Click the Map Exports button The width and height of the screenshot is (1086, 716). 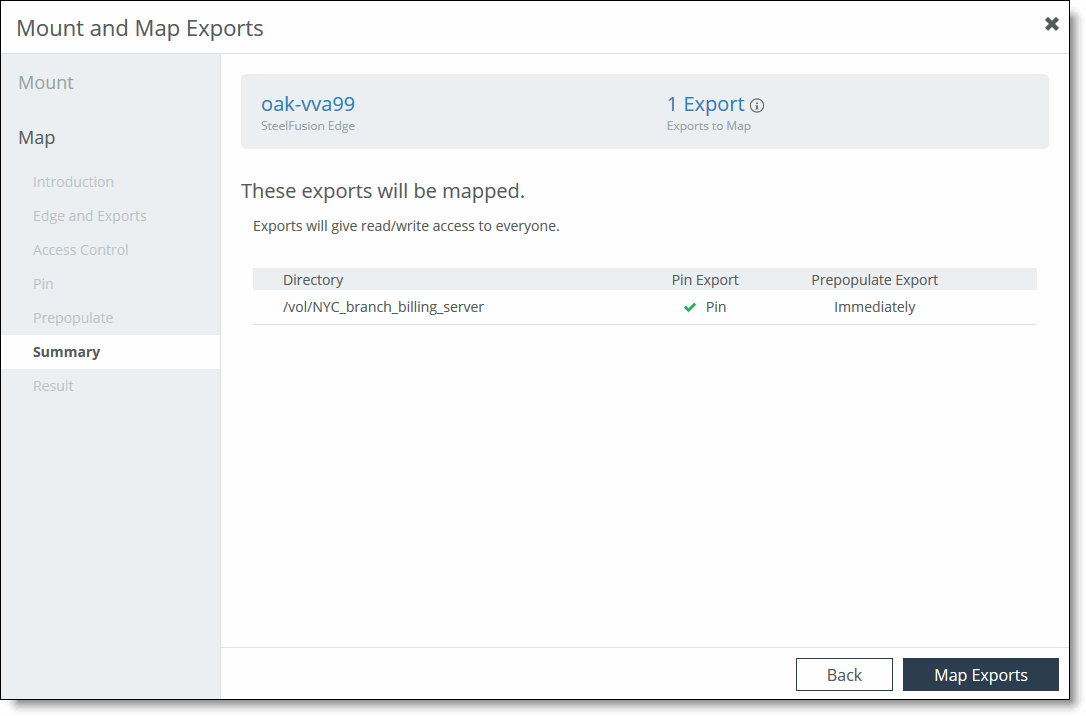pos(981,675)
